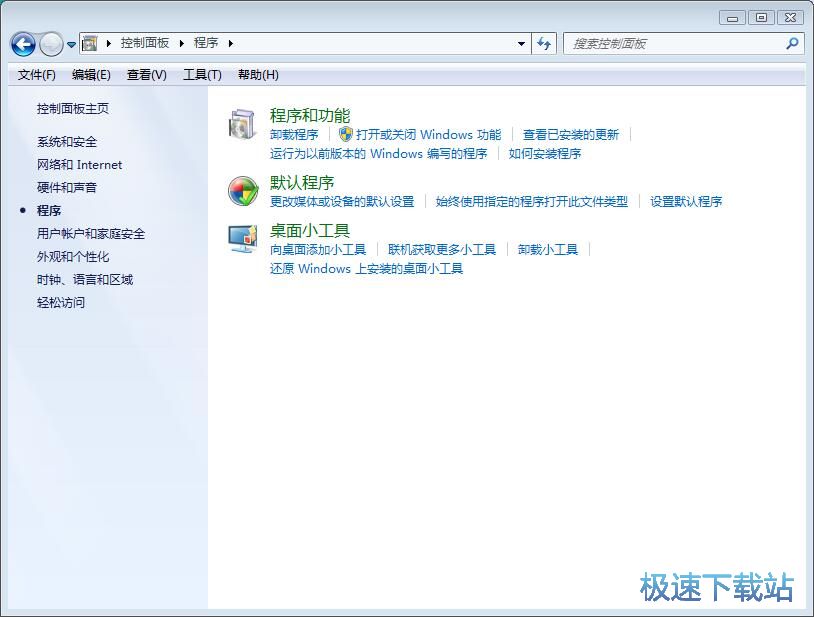Minimize the Control Panel window
814x617 pixels.
pos(732,18)
